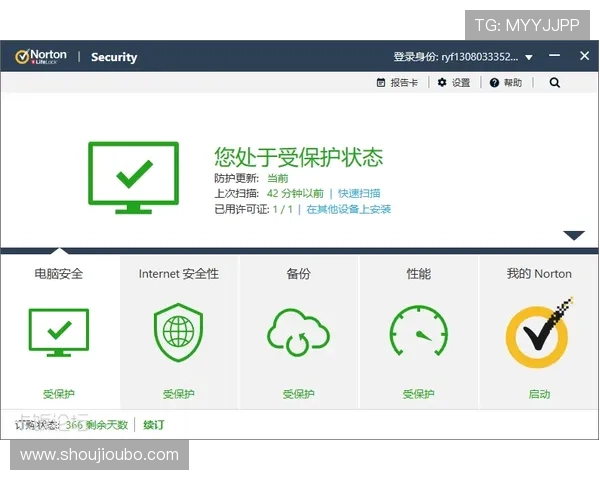Click the 电脑安全 monitor checkmark icon
This screenshot has width=600, height=480.
coord(59,333)
